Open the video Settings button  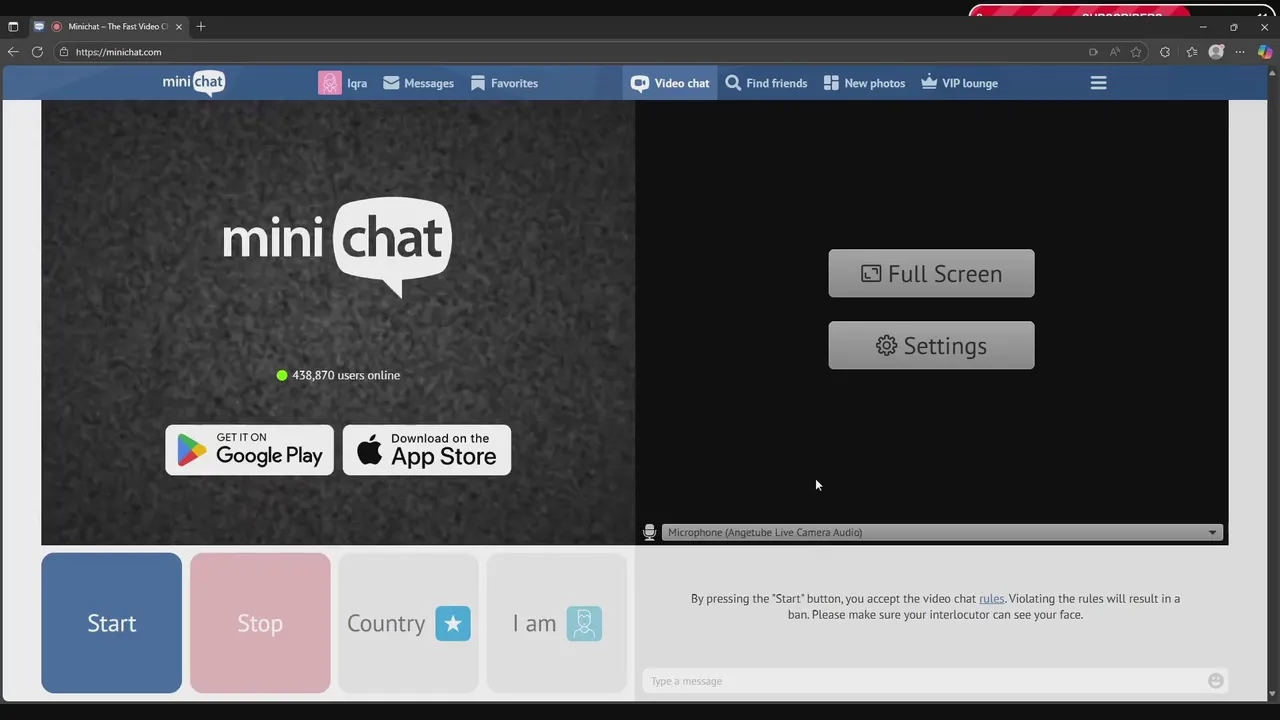point(931,345)
